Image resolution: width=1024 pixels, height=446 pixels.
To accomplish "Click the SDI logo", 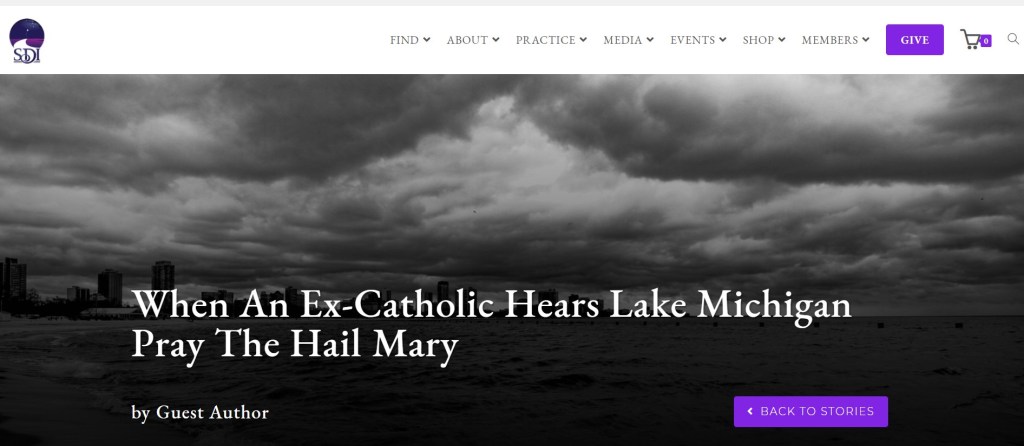I will [27, 40].
